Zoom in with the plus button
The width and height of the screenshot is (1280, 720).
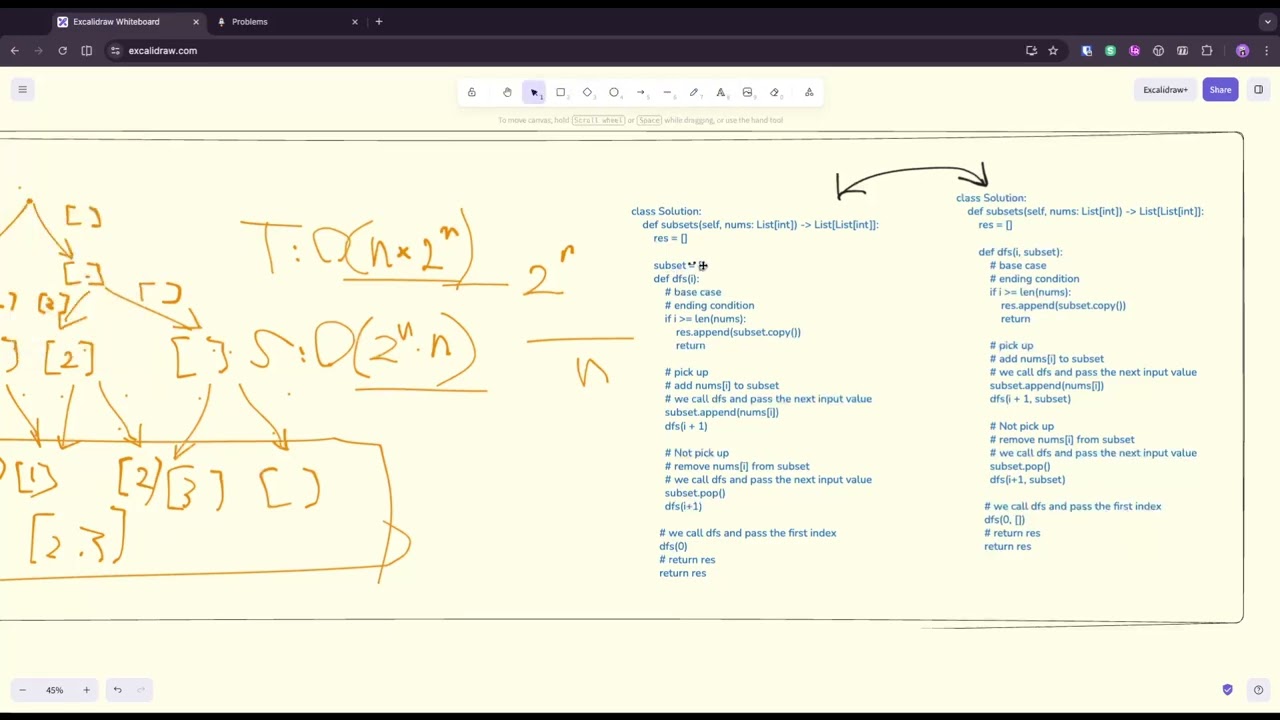[x=86, y=690]
